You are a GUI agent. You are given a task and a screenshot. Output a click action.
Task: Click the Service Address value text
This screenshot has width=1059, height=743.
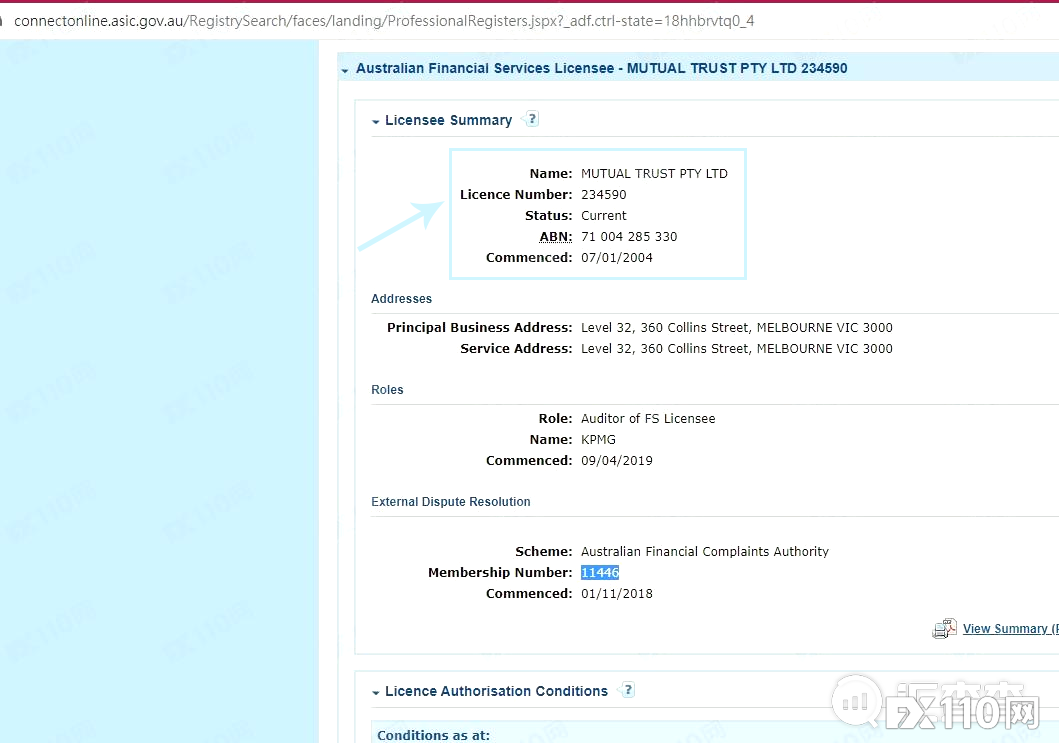pyautogui.click(x=736, y=349)
